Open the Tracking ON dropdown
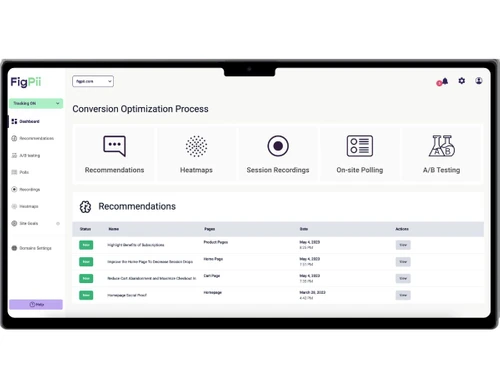The width and height of the screenshot is (500, 375). pyautogui.click(x=36, y=103)
